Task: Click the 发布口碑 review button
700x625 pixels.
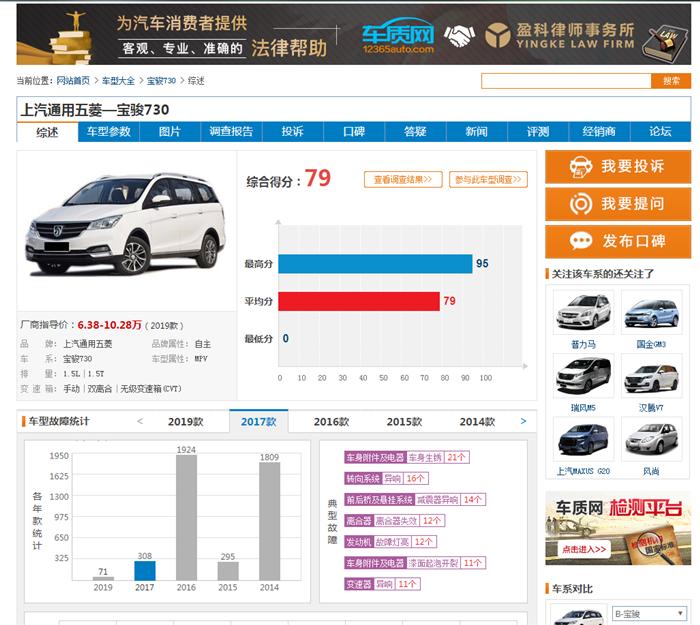Action: click(618, 242)
